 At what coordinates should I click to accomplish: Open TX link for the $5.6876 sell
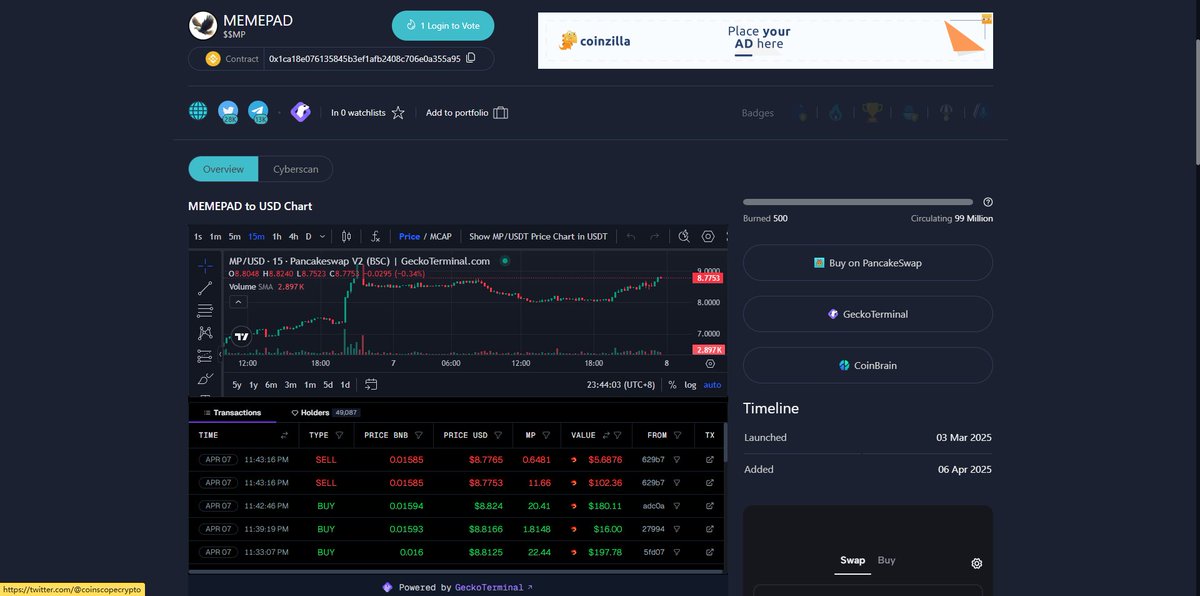710,459
